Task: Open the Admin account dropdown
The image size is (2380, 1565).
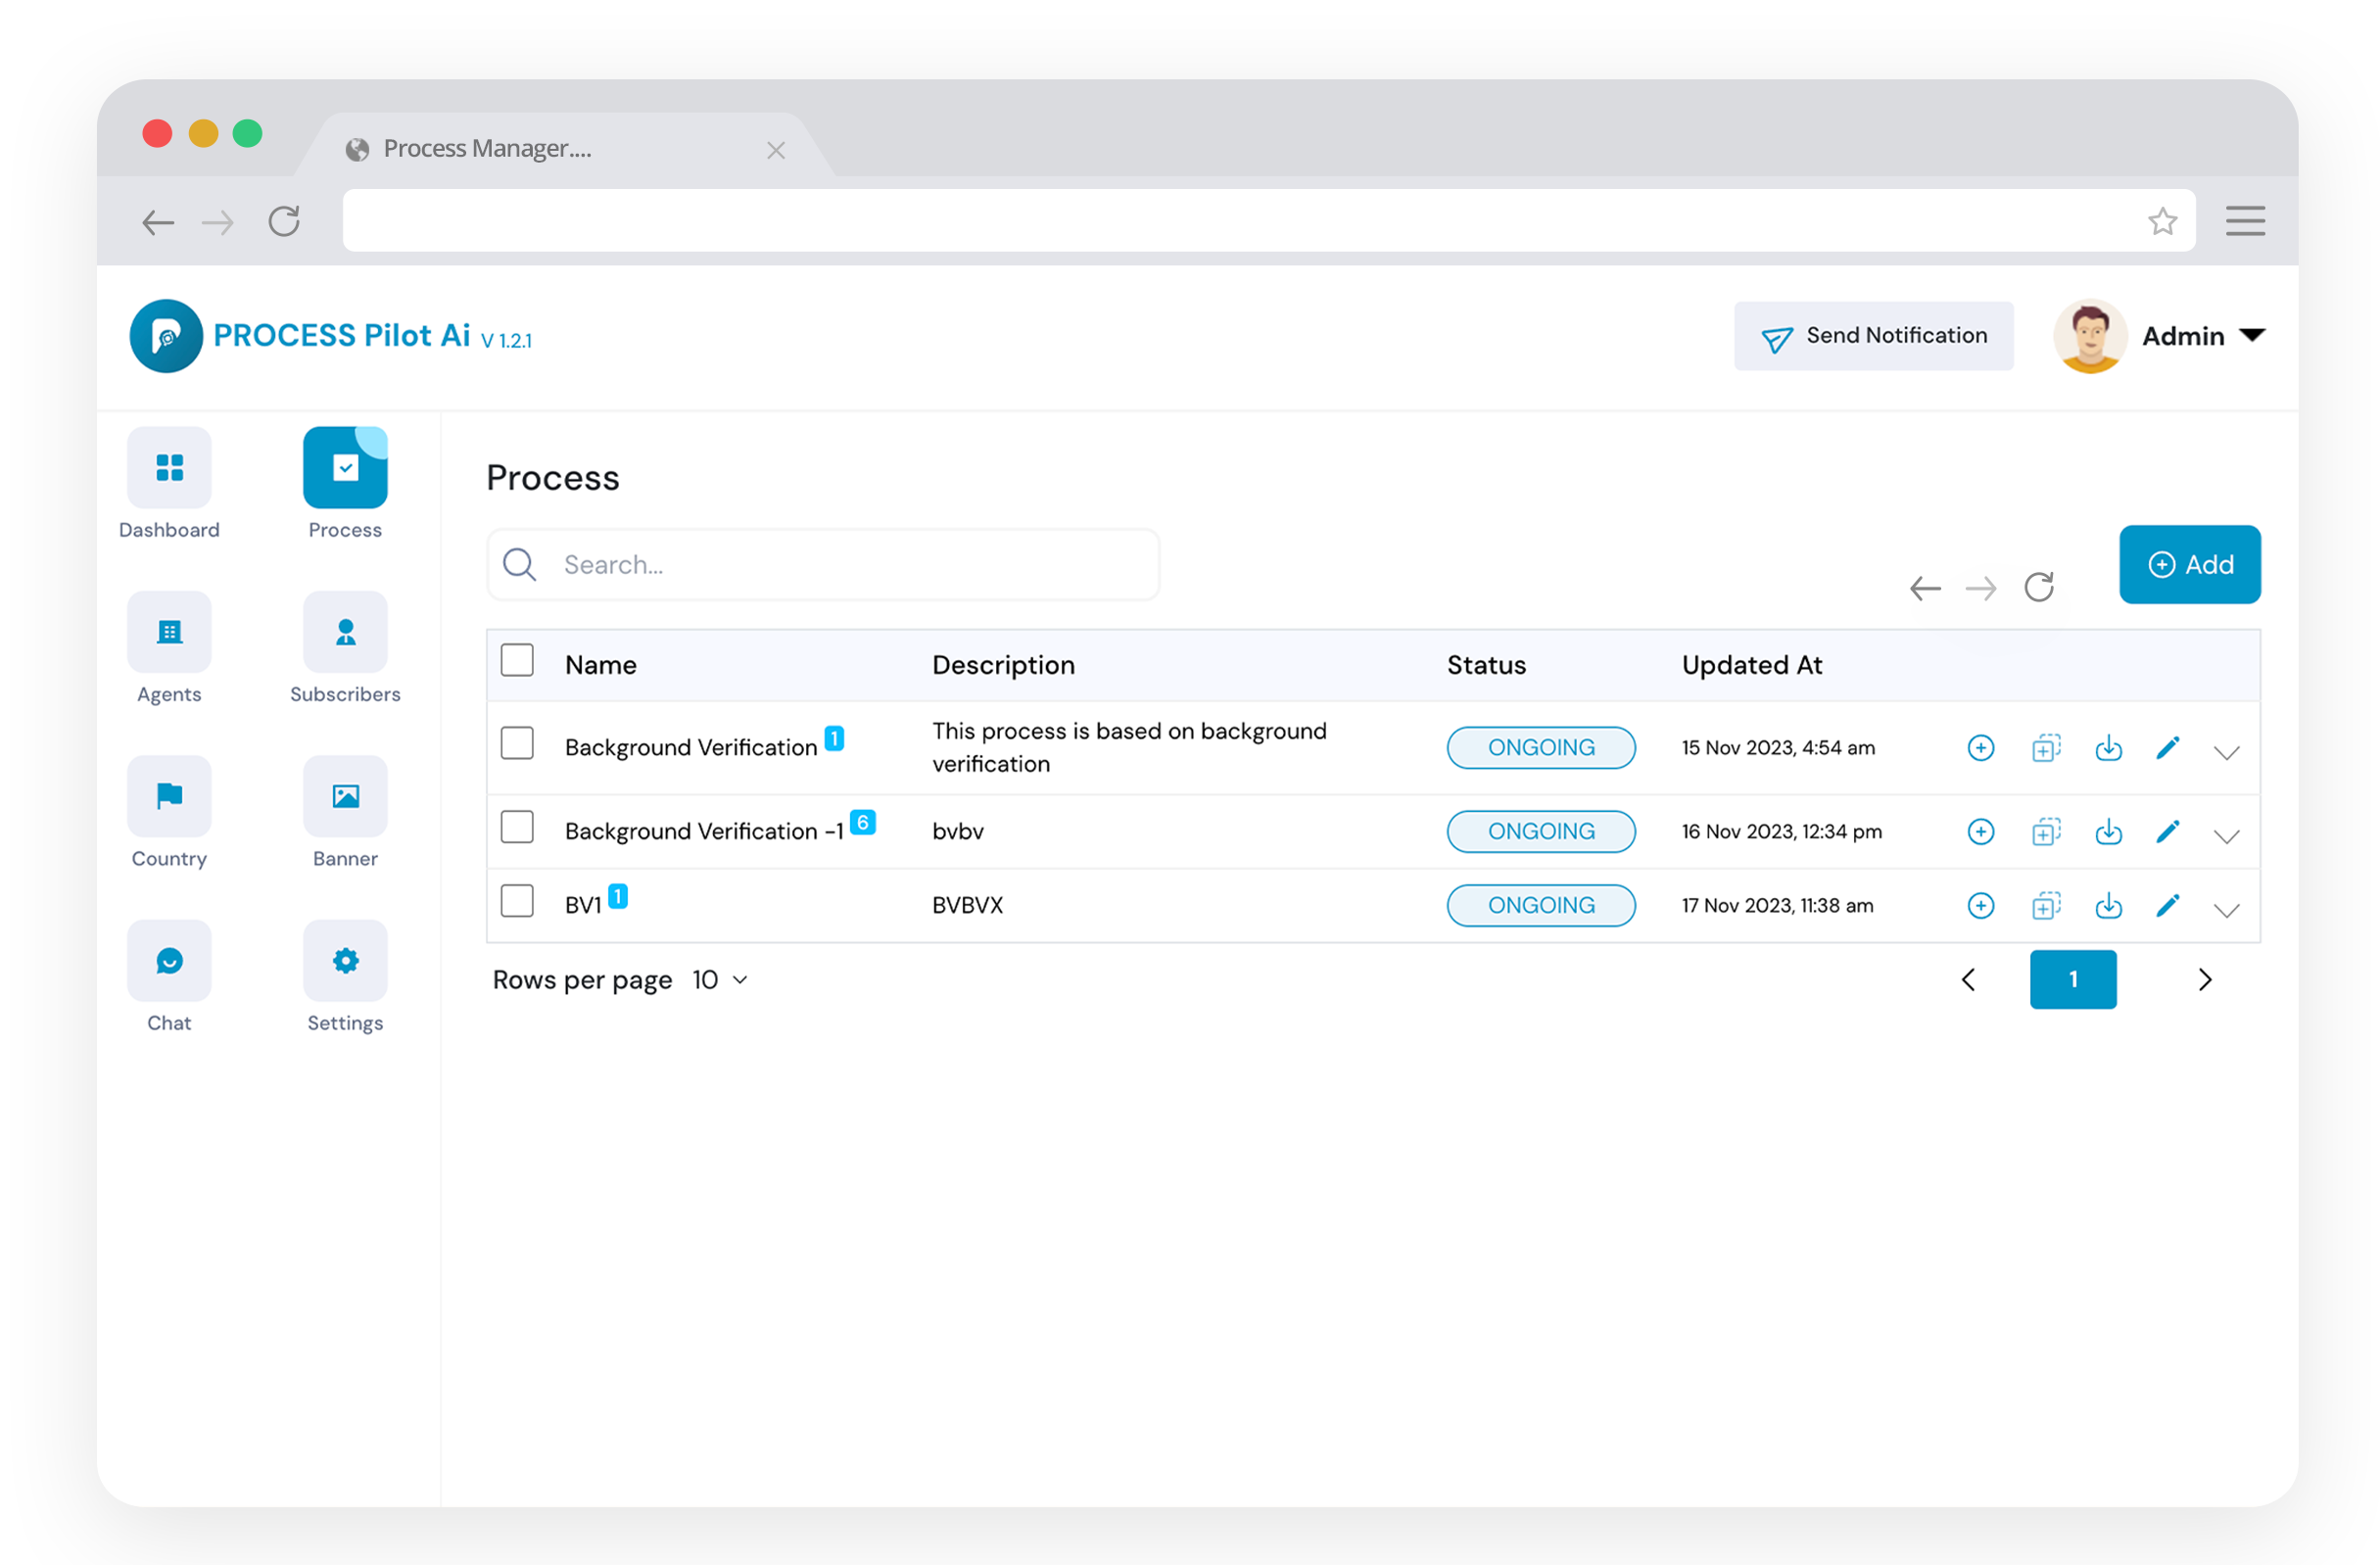Action: tap(2200, 335)
